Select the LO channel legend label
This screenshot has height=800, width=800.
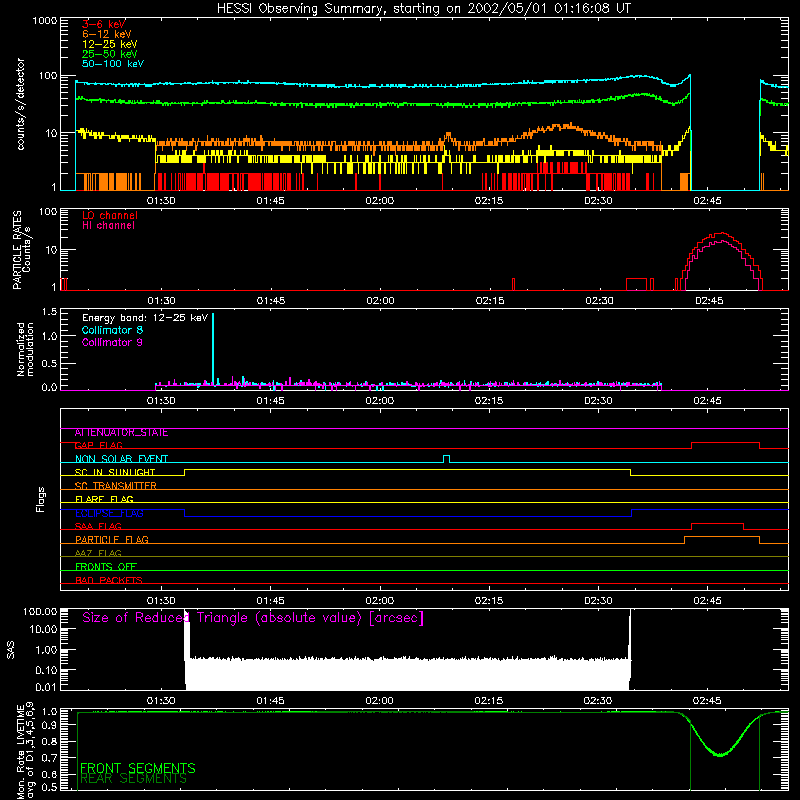click(x=110, y=215)
